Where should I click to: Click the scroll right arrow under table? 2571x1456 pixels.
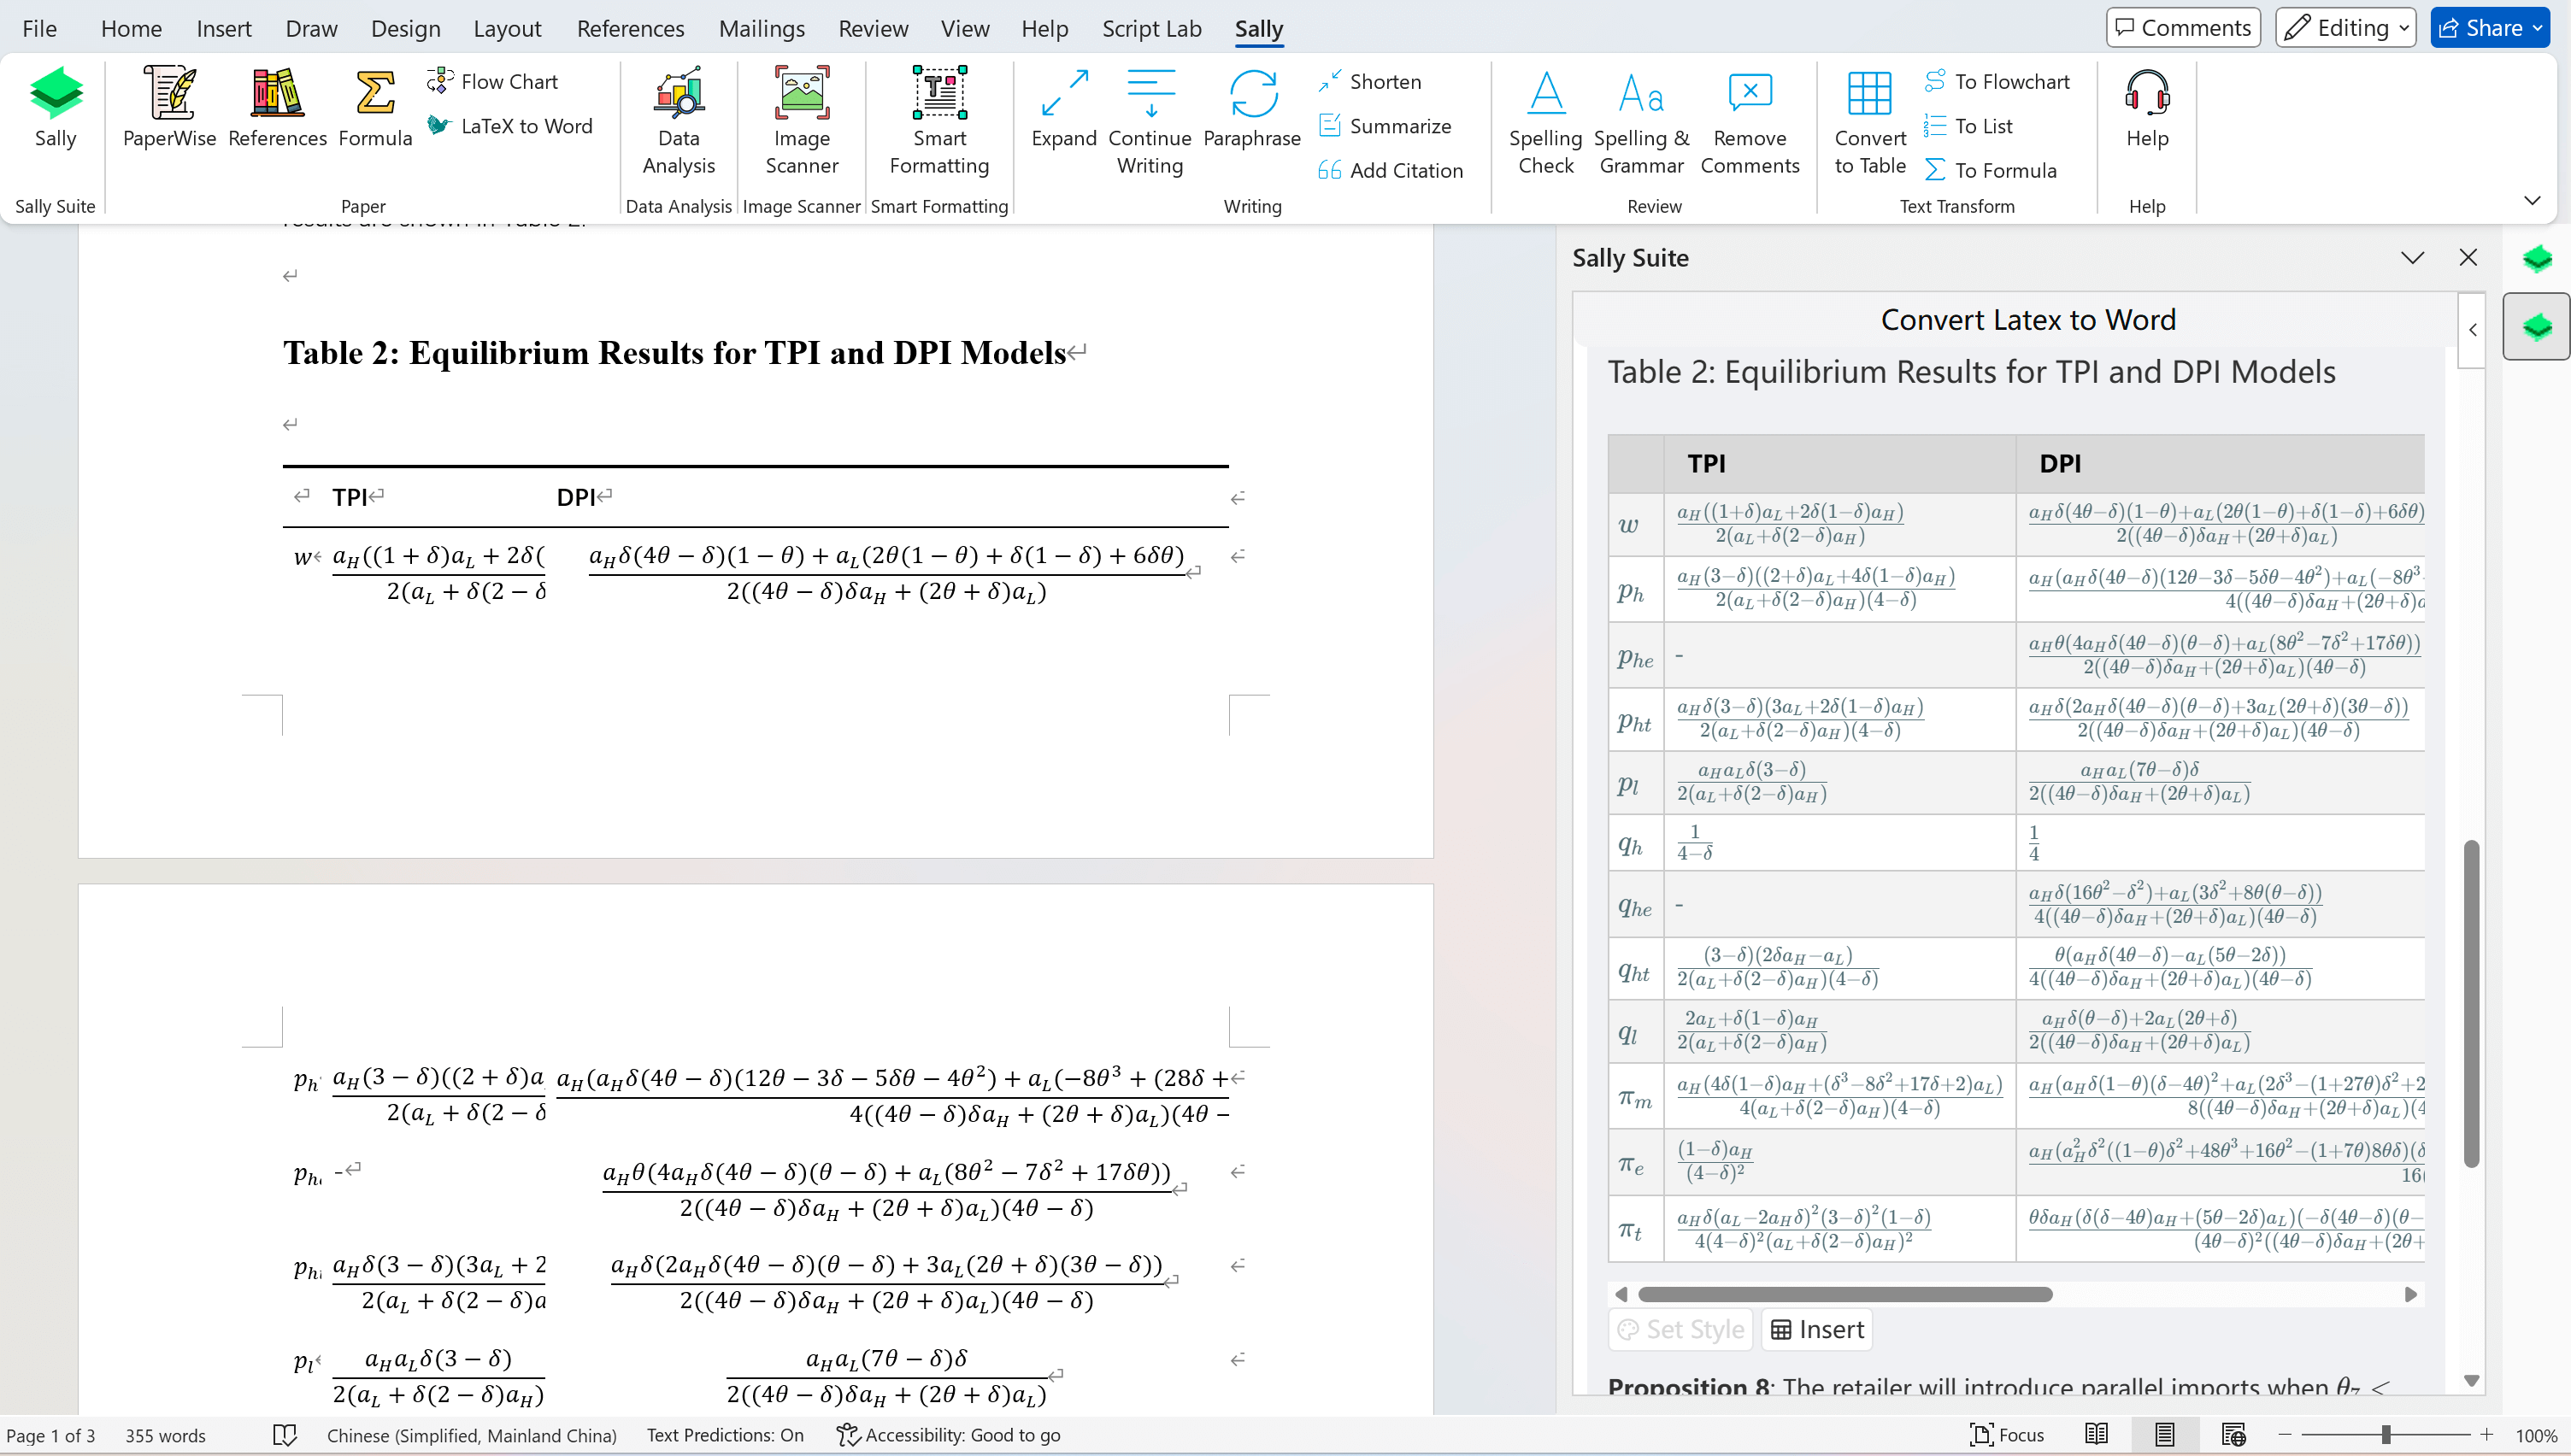click(2411, 1294)
